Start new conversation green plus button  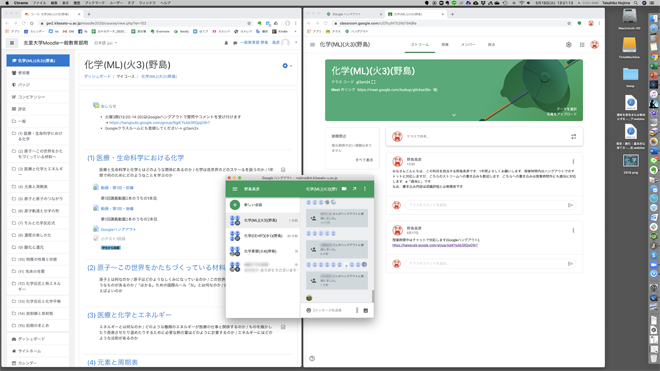coord(235,205)
